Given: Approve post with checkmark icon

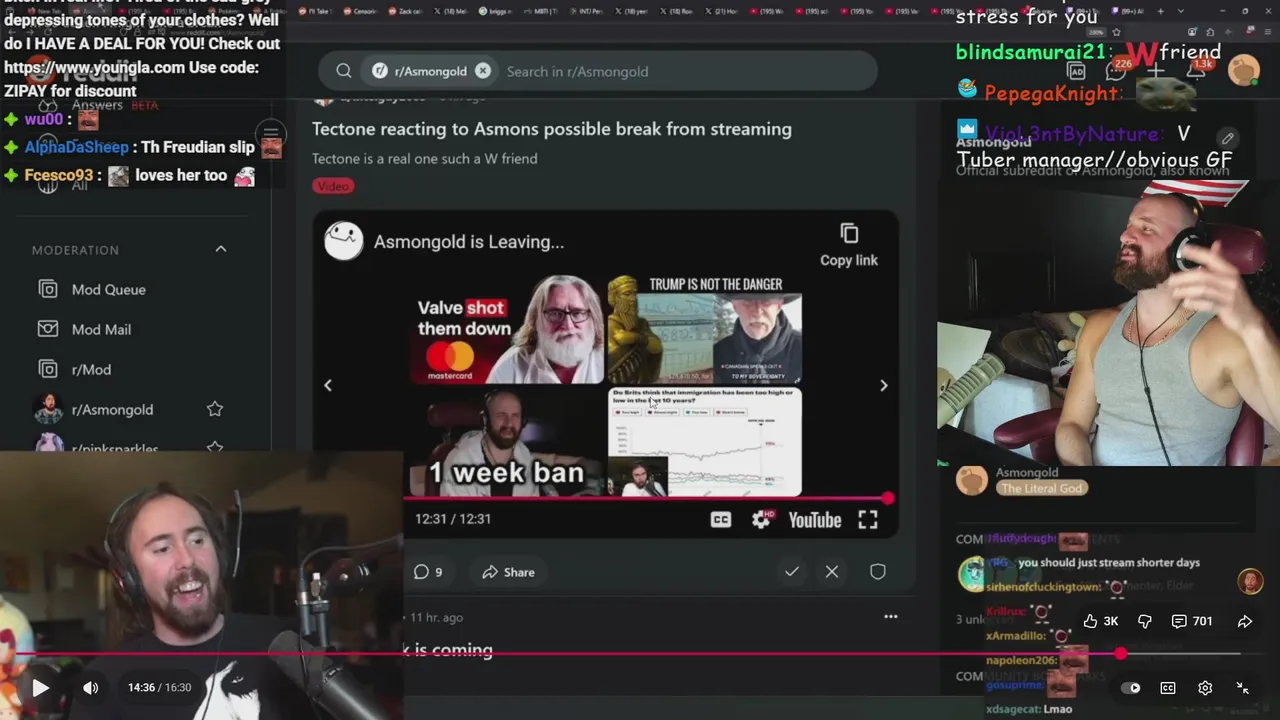Looking at the screenshot, I should pyautogui.click(x=791, y=572).
